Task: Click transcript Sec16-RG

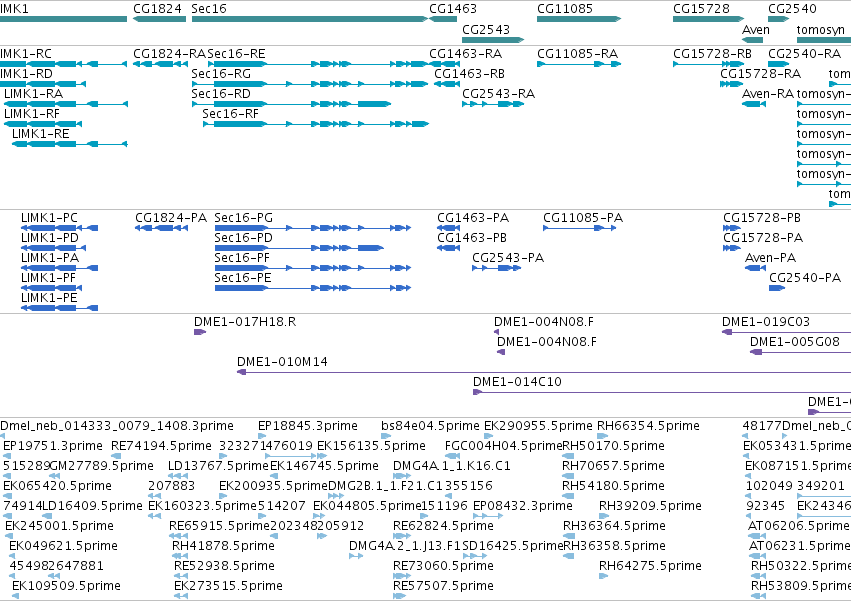Action: coord(221,74)
